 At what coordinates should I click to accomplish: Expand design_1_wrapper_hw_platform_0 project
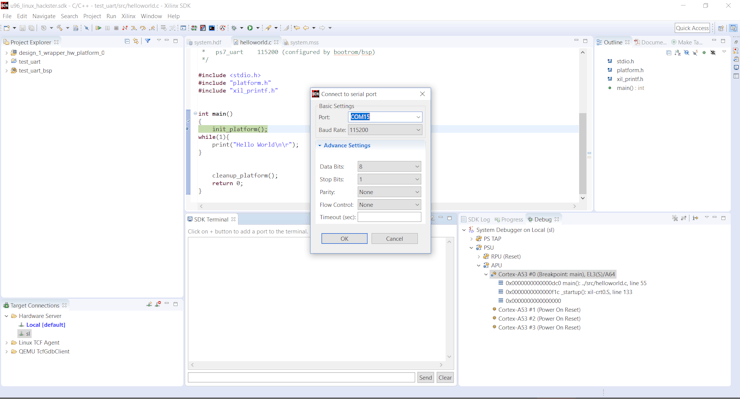6,53
